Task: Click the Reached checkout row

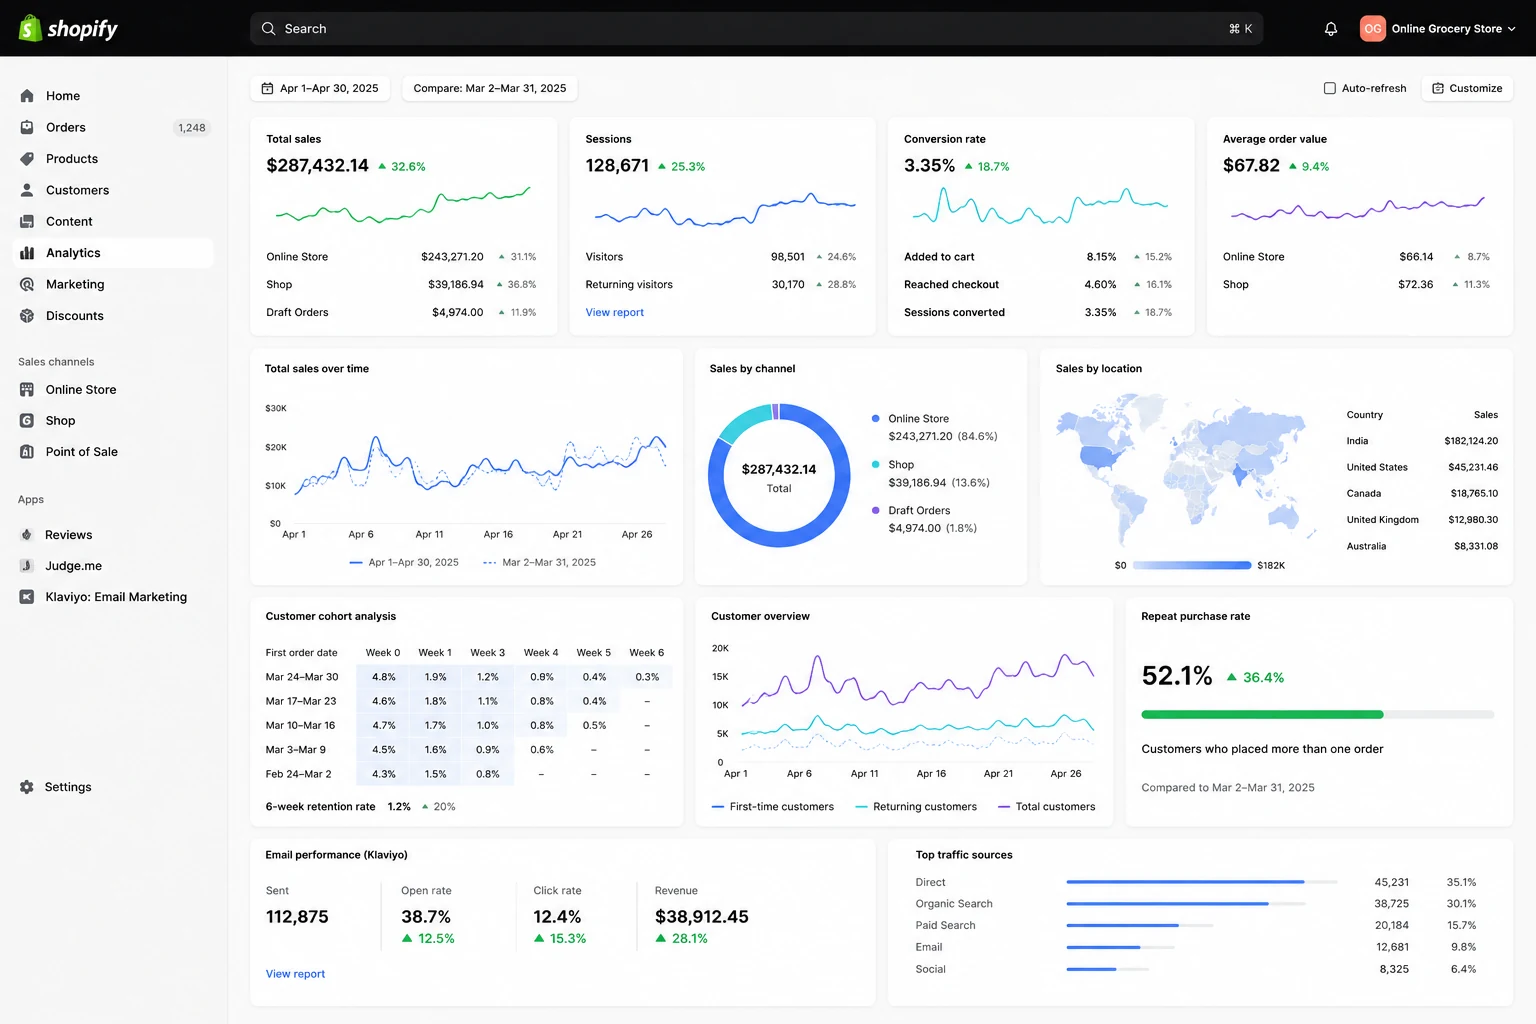Action: (x=1039, y=285)
